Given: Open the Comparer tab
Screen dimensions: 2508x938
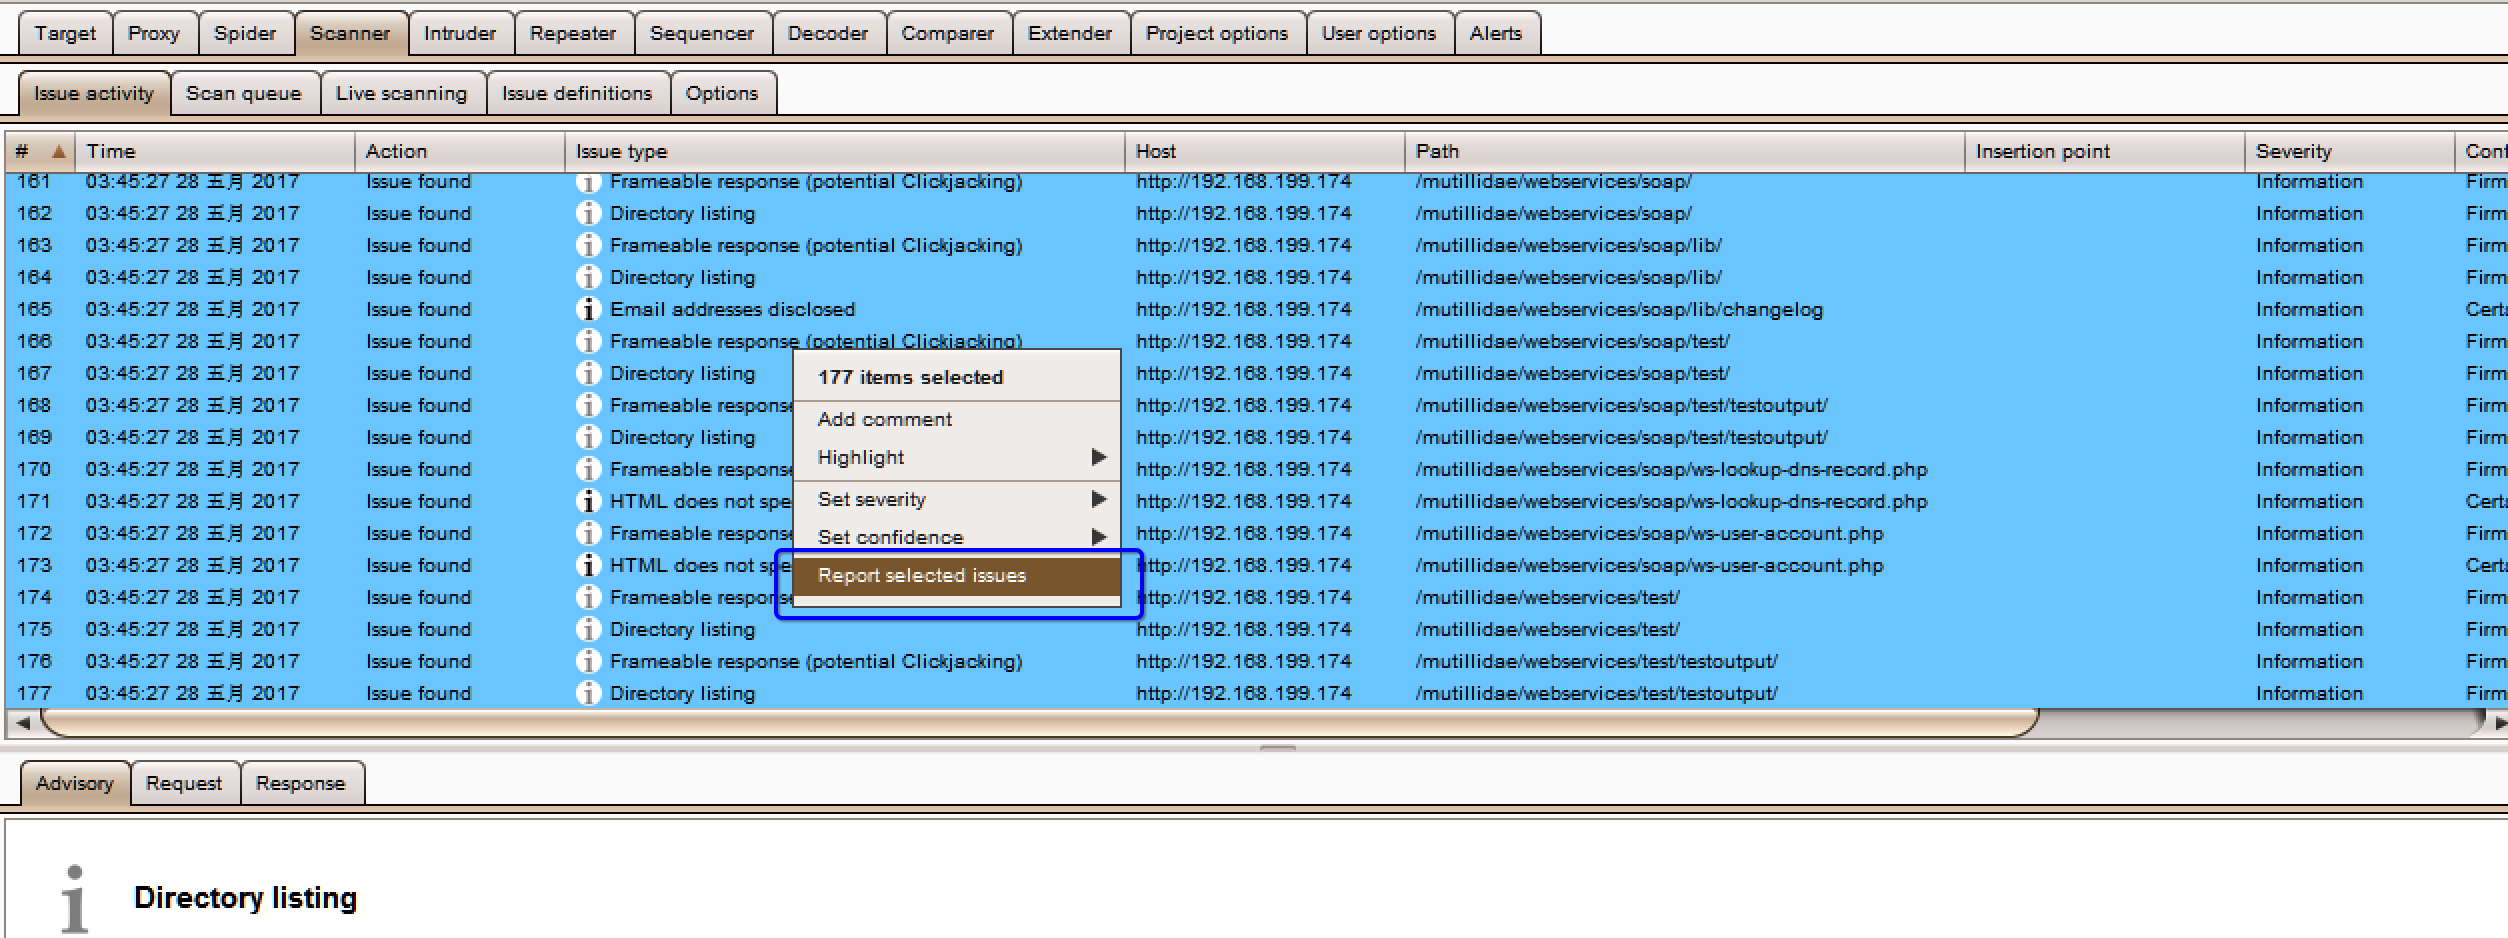Looking at the screenshot, I should 948,33.
